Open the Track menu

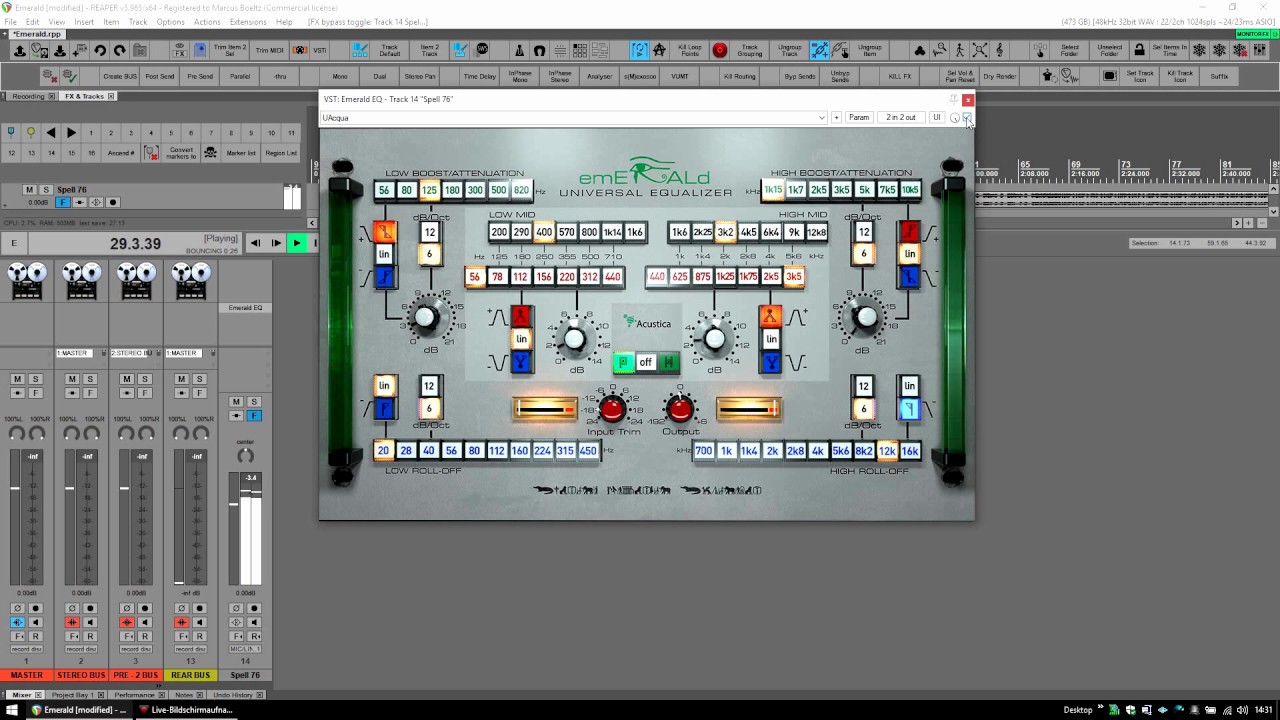pos(138,22)
